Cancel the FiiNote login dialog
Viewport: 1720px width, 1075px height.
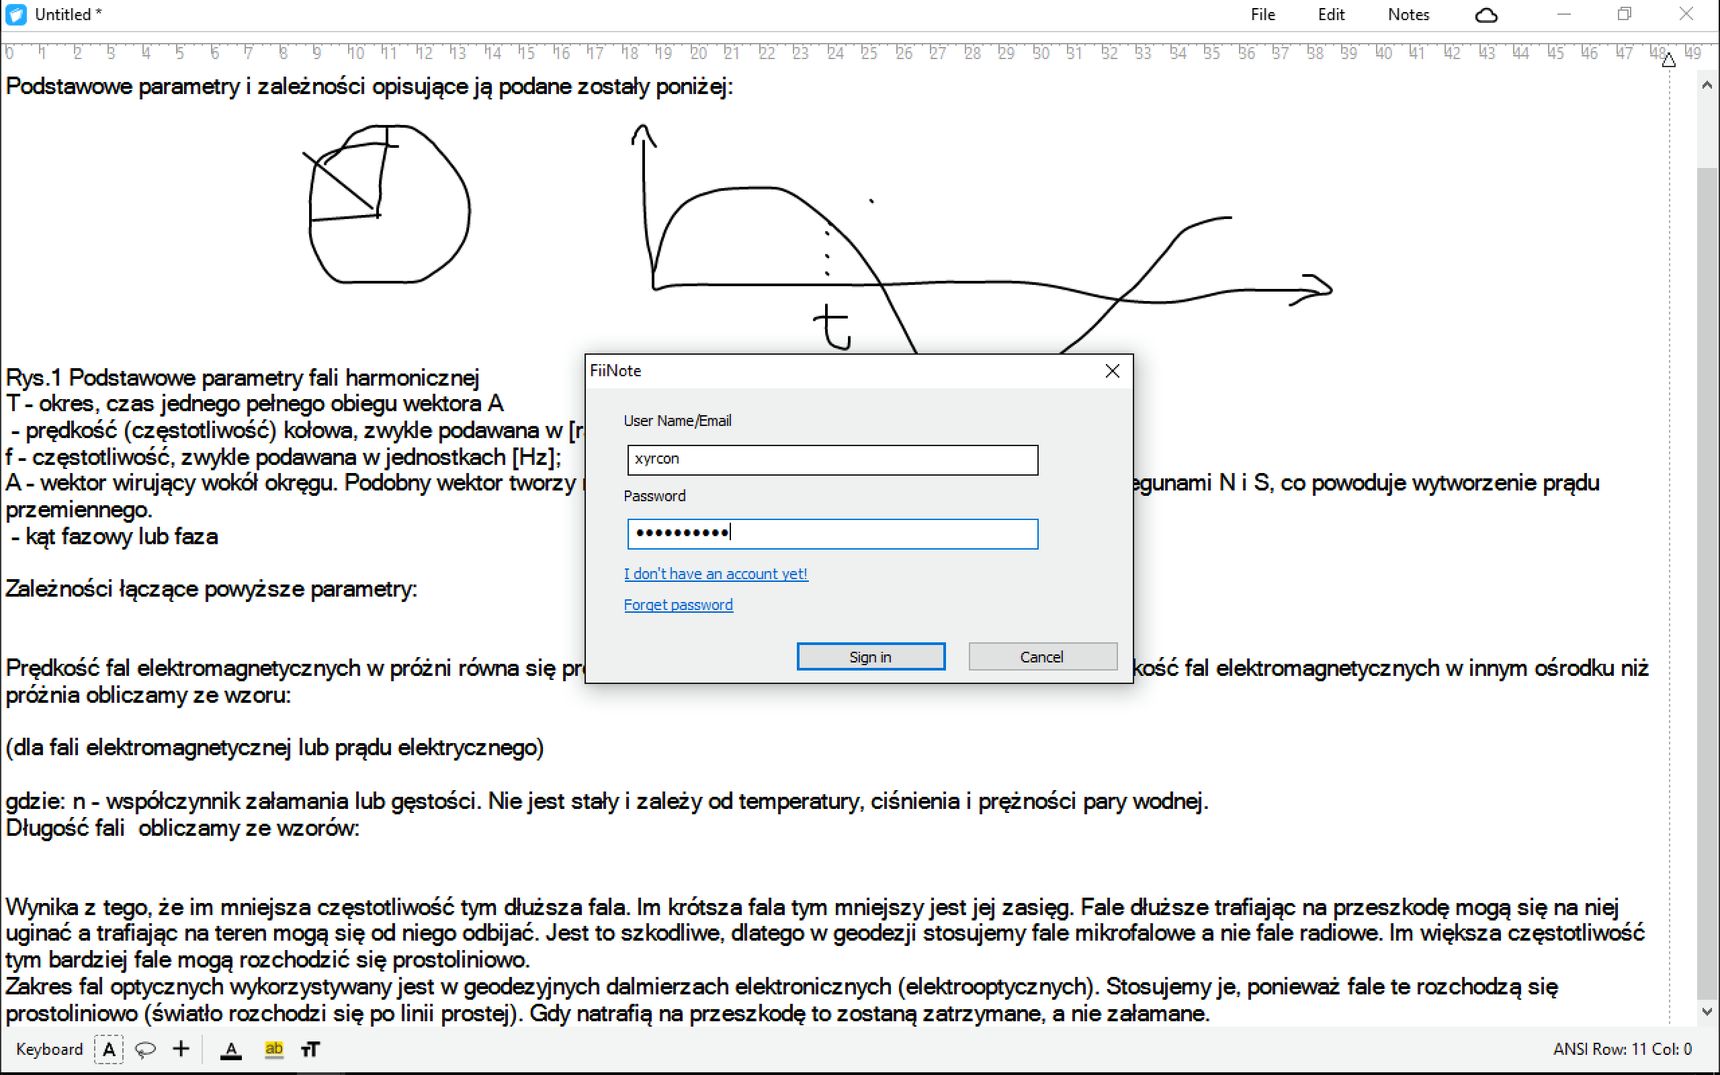1043,657
